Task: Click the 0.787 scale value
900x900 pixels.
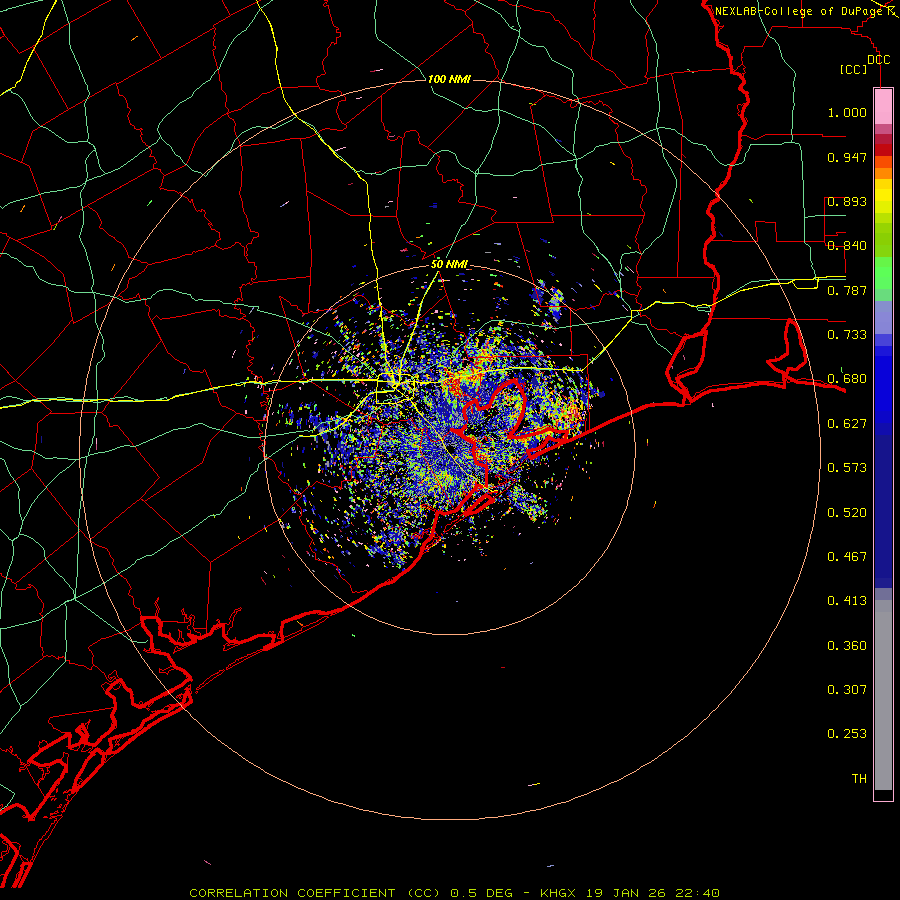Action: point(847,290)
